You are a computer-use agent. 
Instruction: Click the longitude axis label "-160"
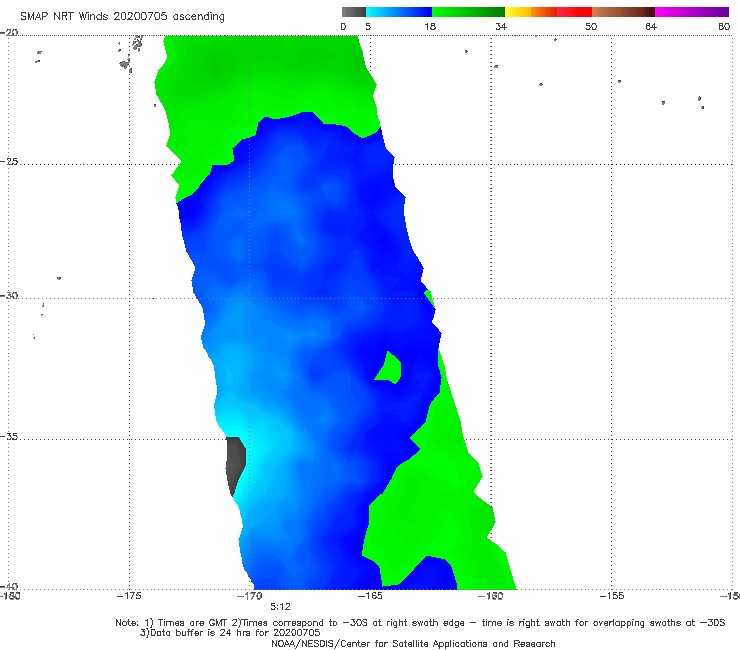(x=491, y=596)
